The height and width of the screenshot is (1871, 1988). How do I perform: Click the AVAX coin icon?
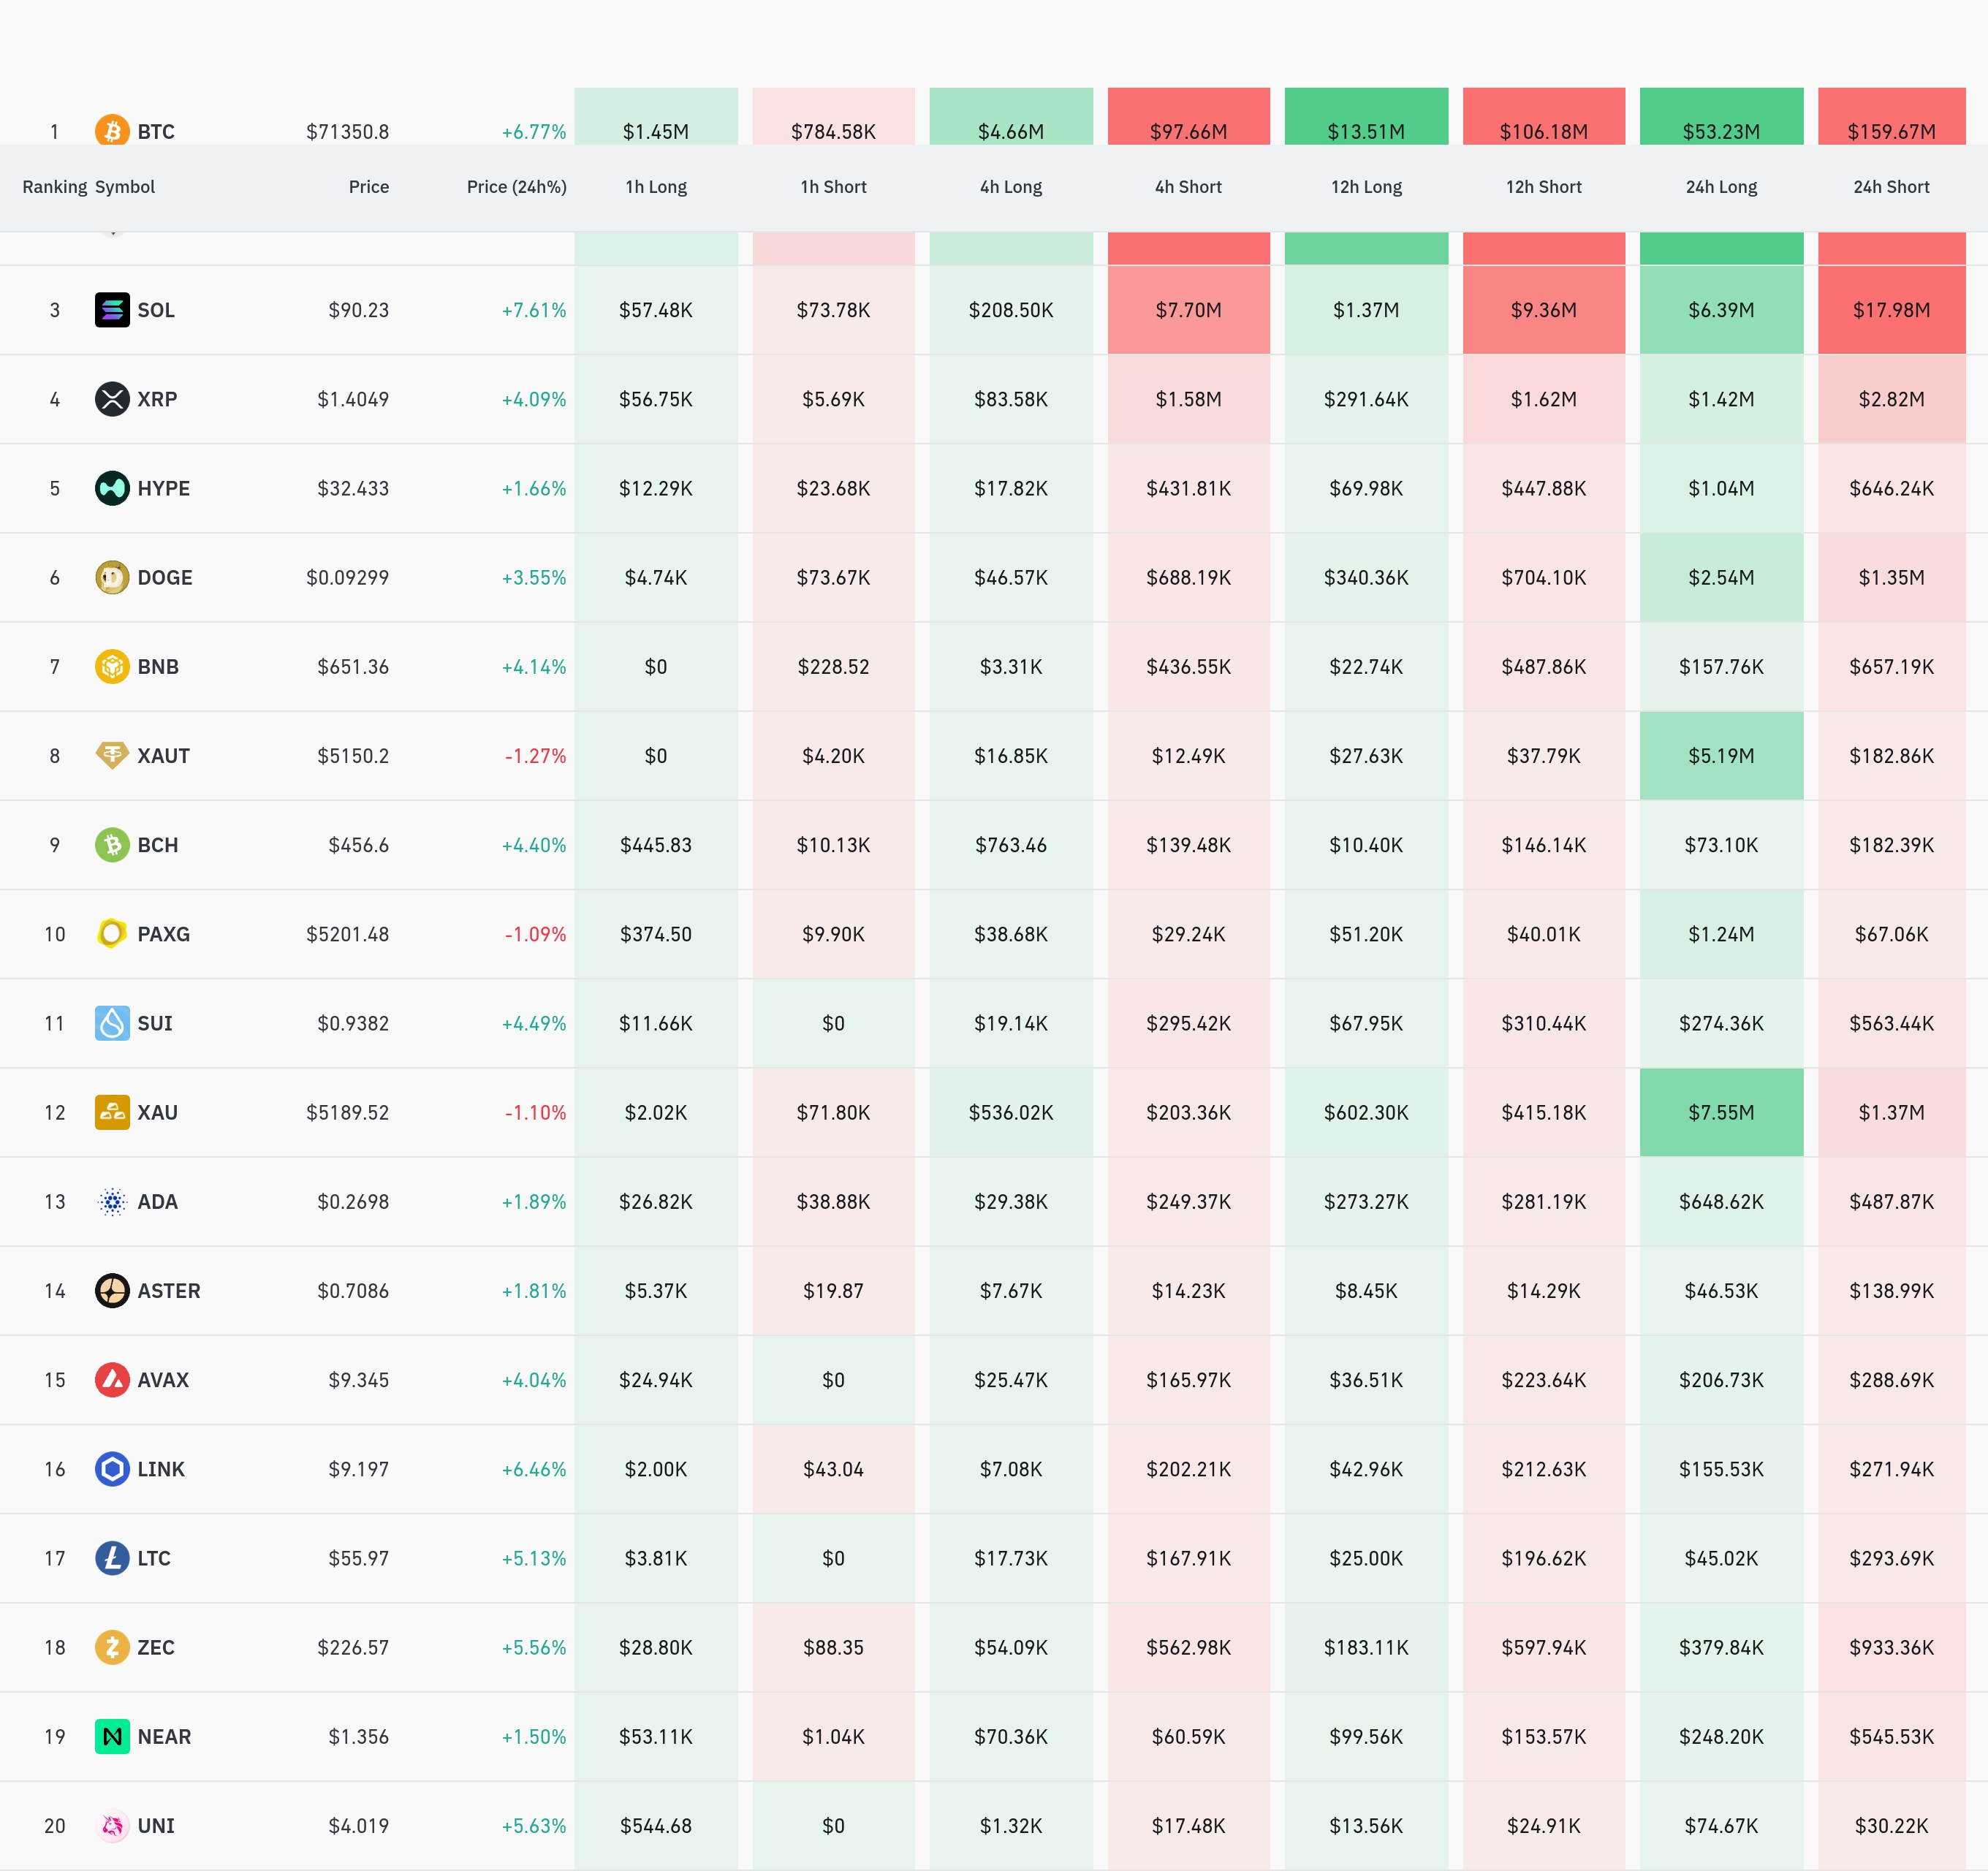112,1380
